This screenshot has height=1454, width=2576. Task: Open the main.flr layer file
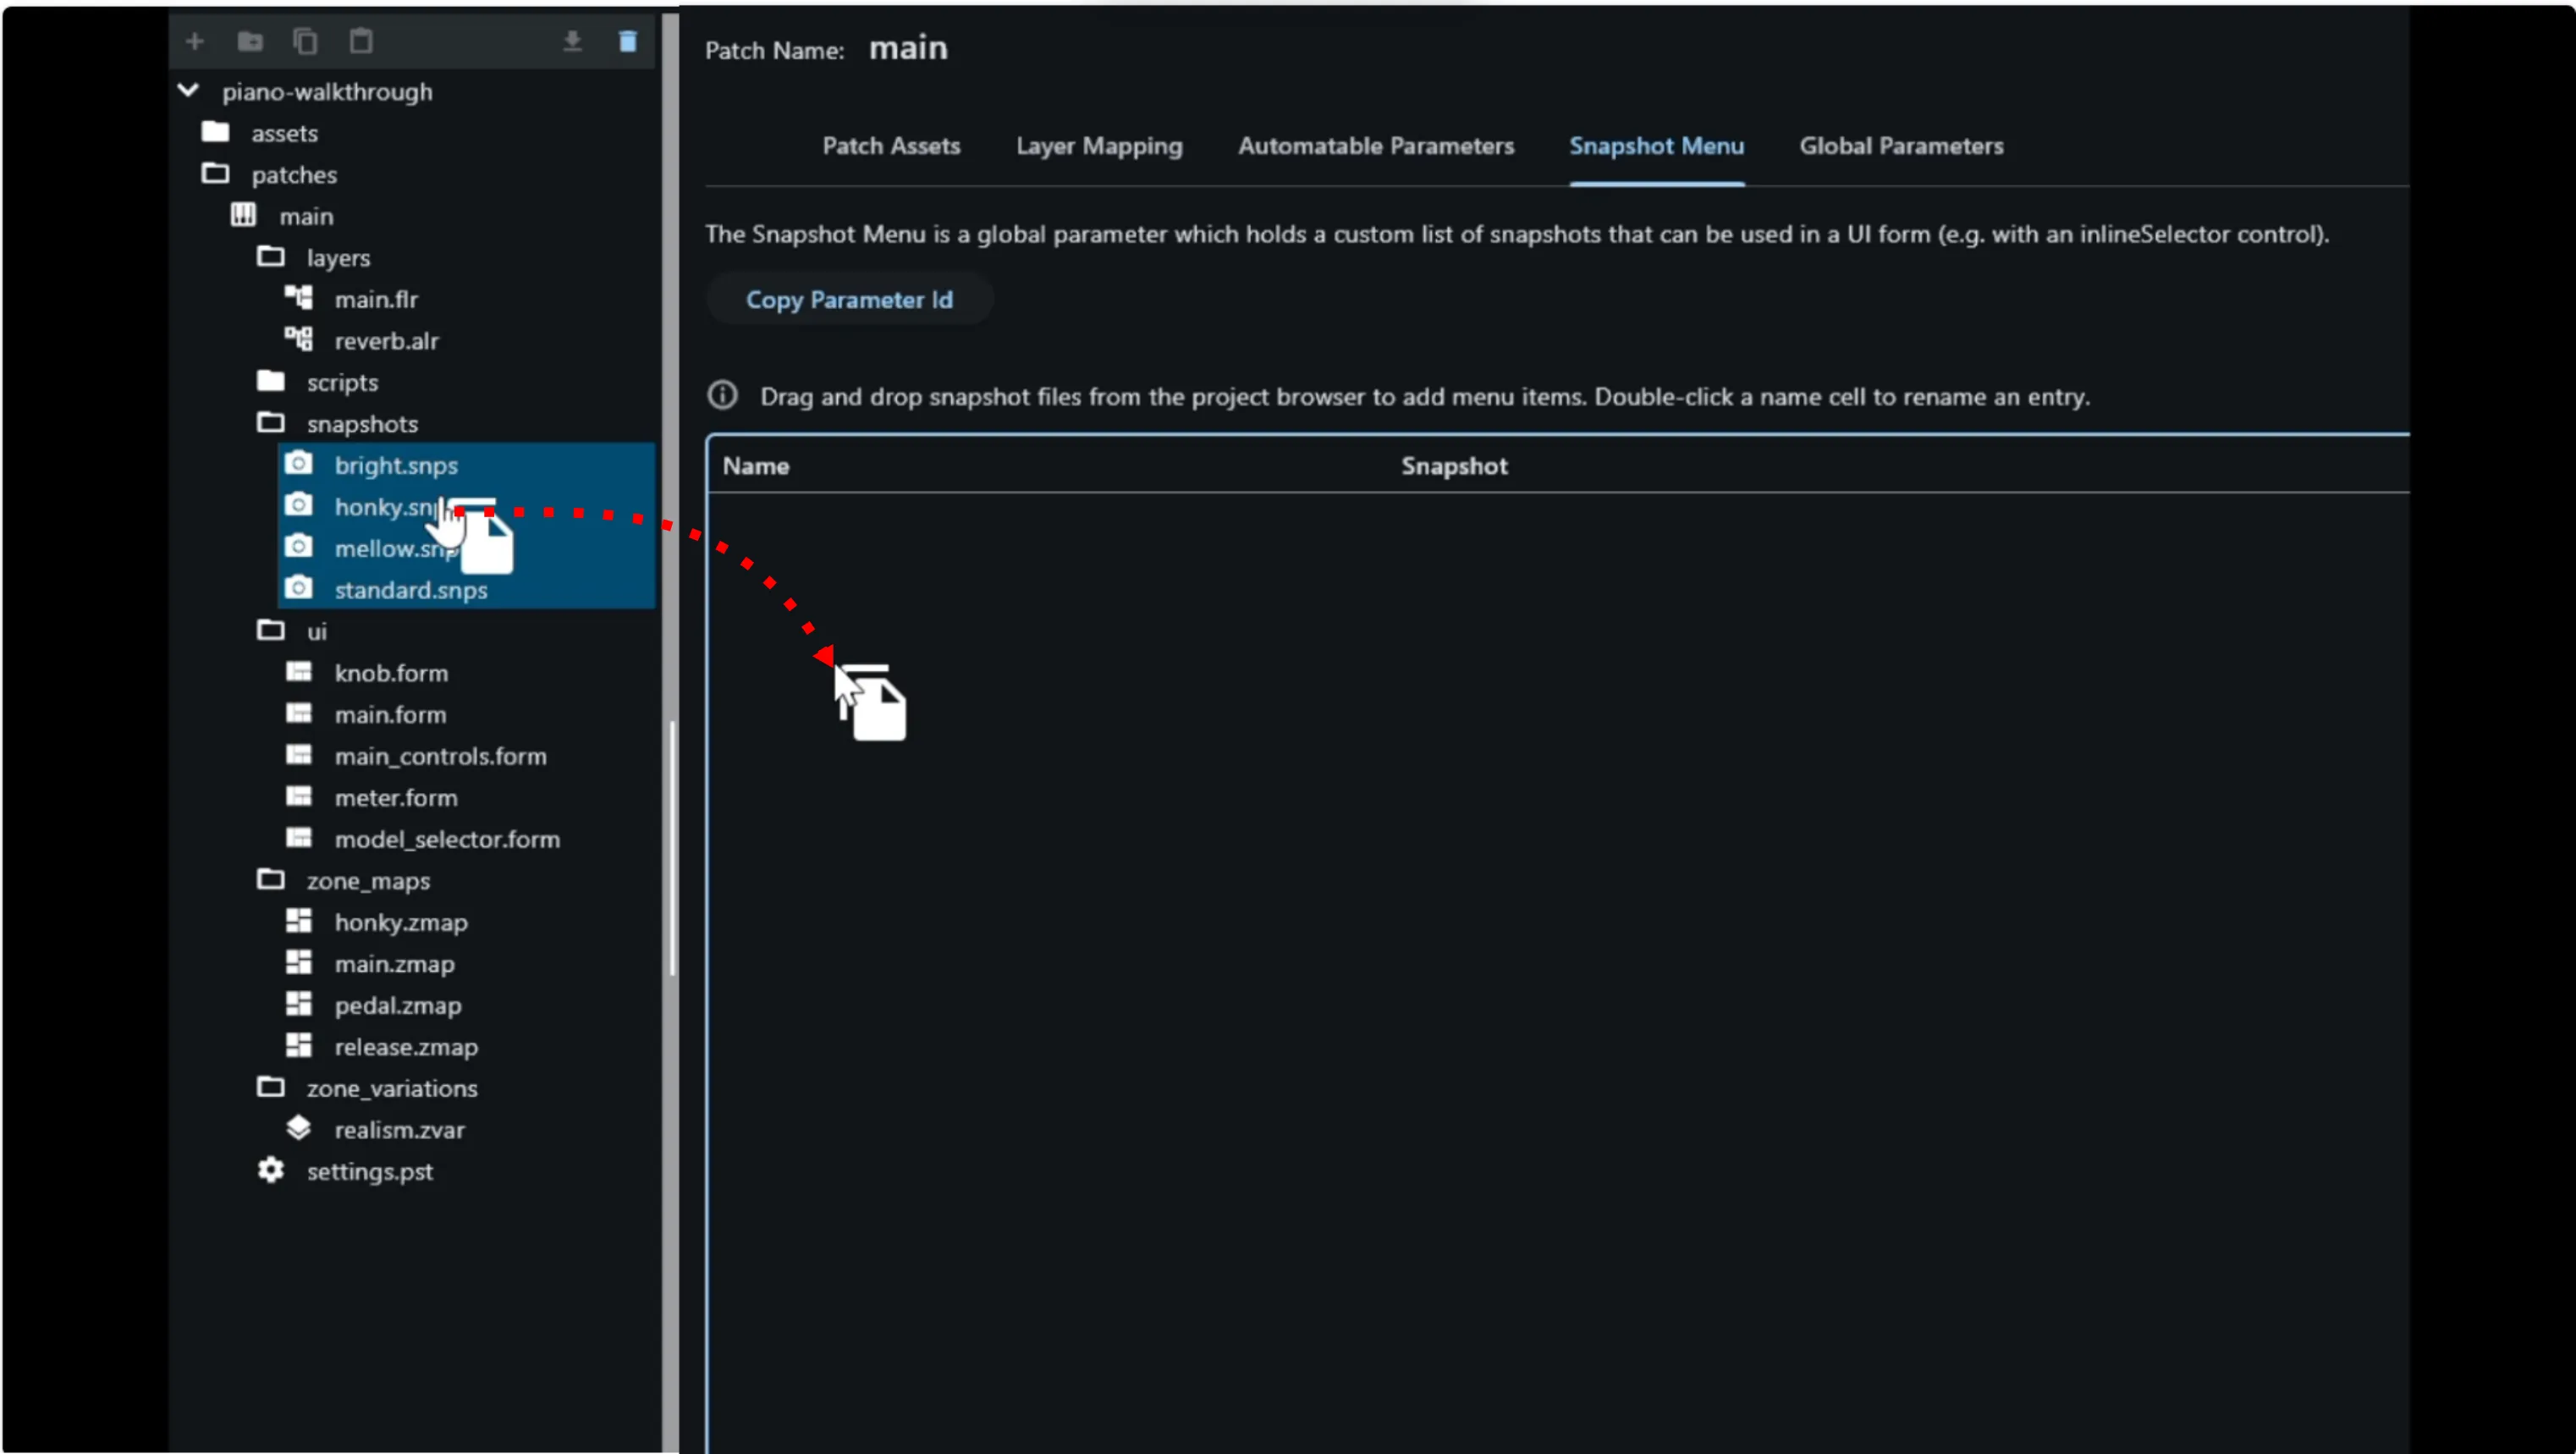click(376, 299)
